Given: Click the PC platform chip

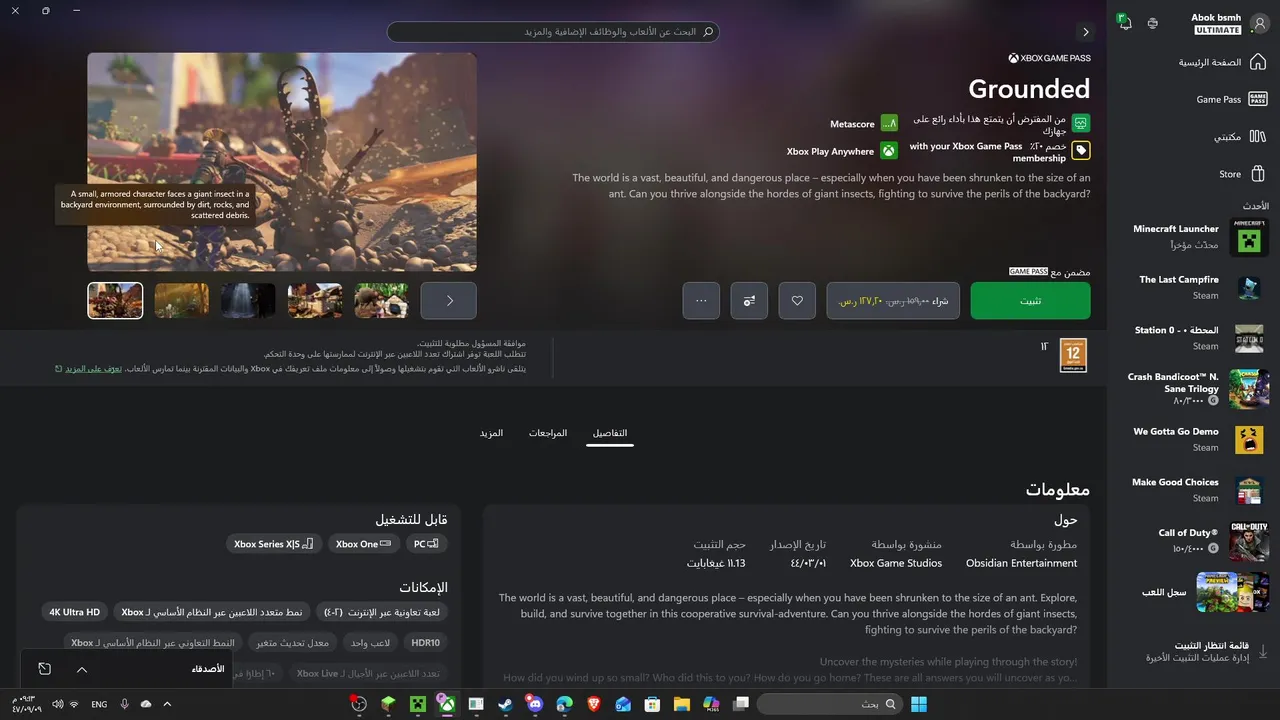Looking at the screenshot, I should pyautogui.click(x=426, y=544).
